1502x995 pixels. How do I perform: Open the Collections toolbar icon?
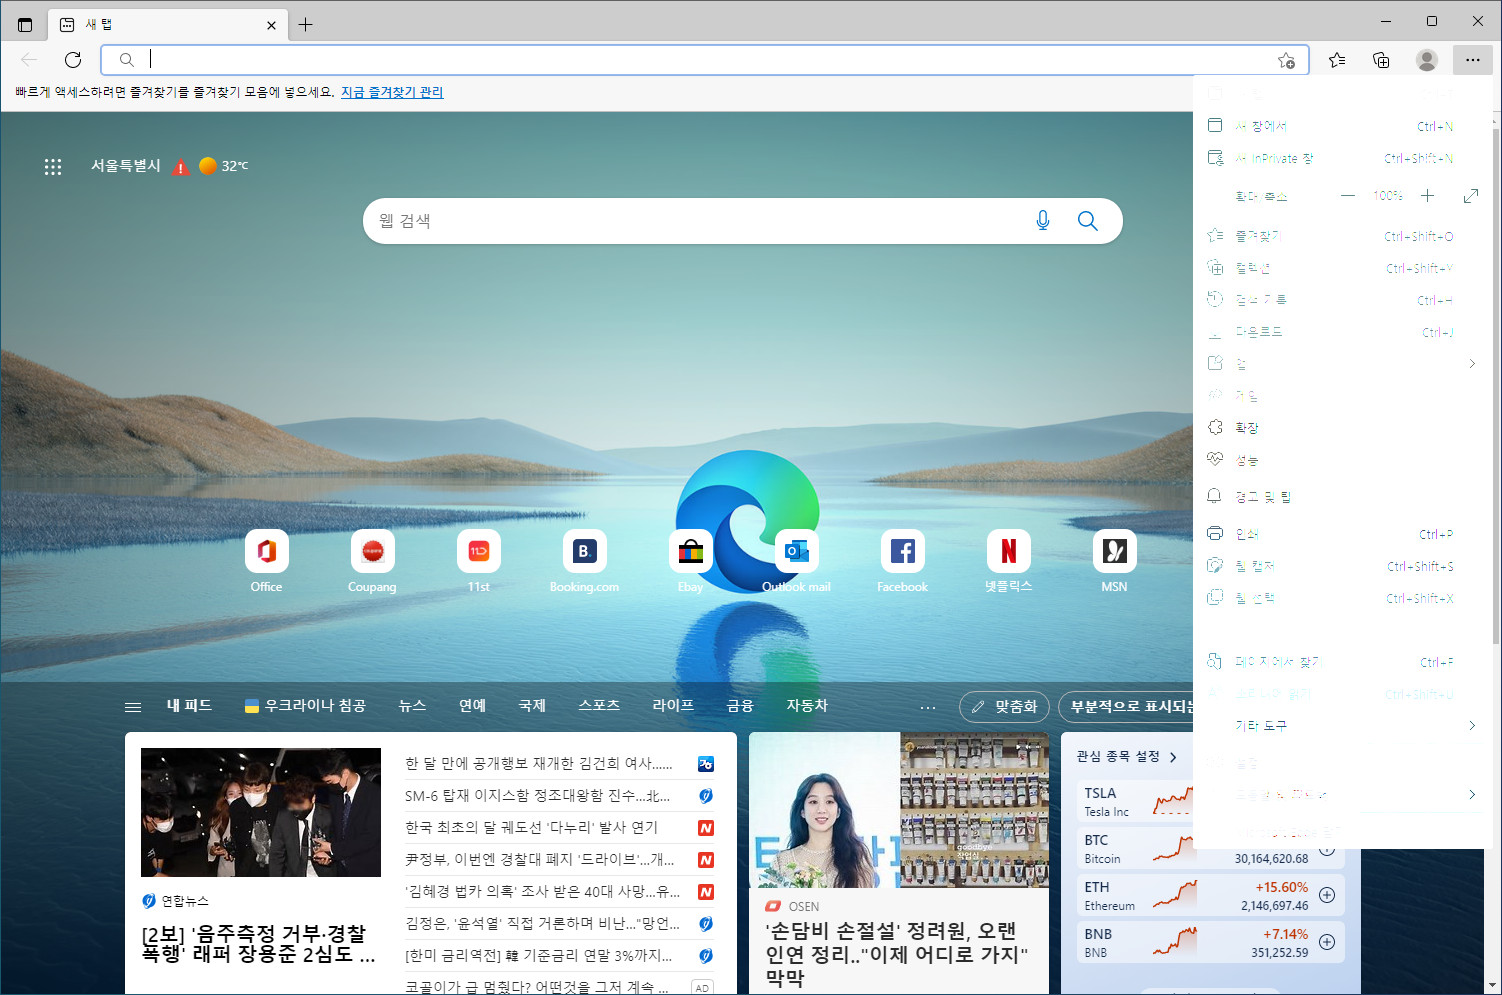click(1381, 60)
